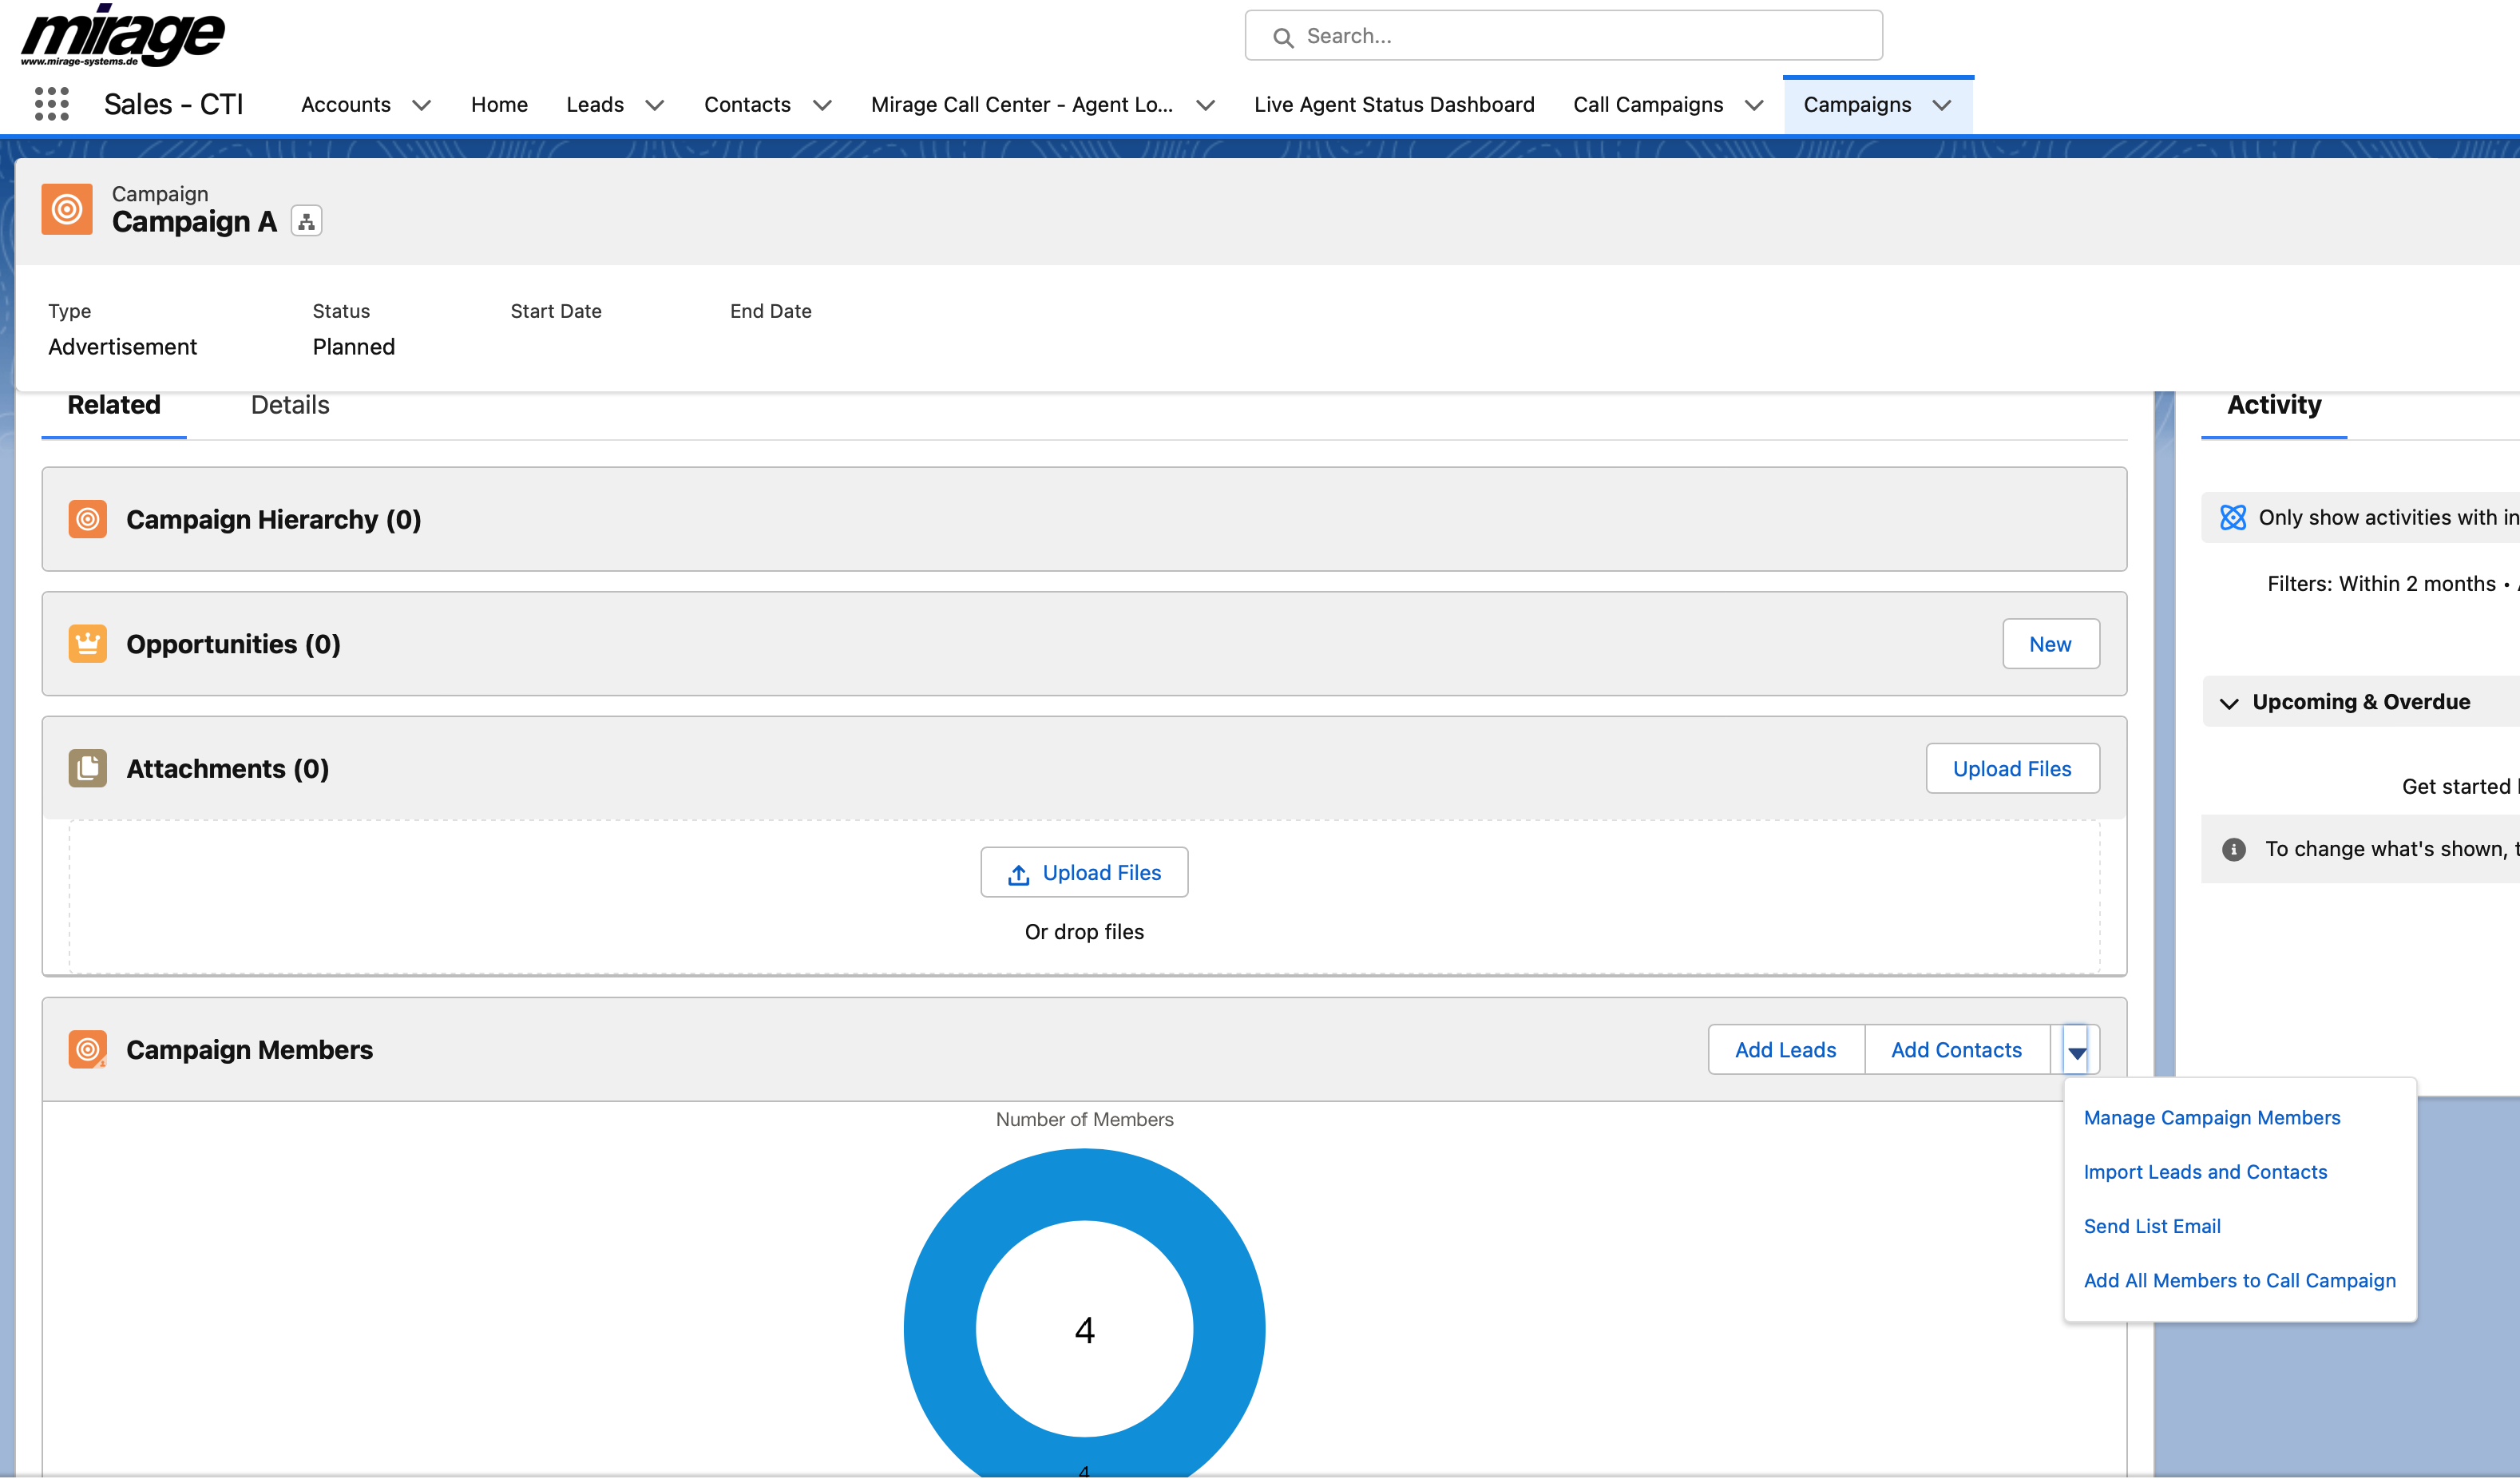Open the Call Campaigns dropdown chevron
2520x1479 pixels.
point(1753,105)
